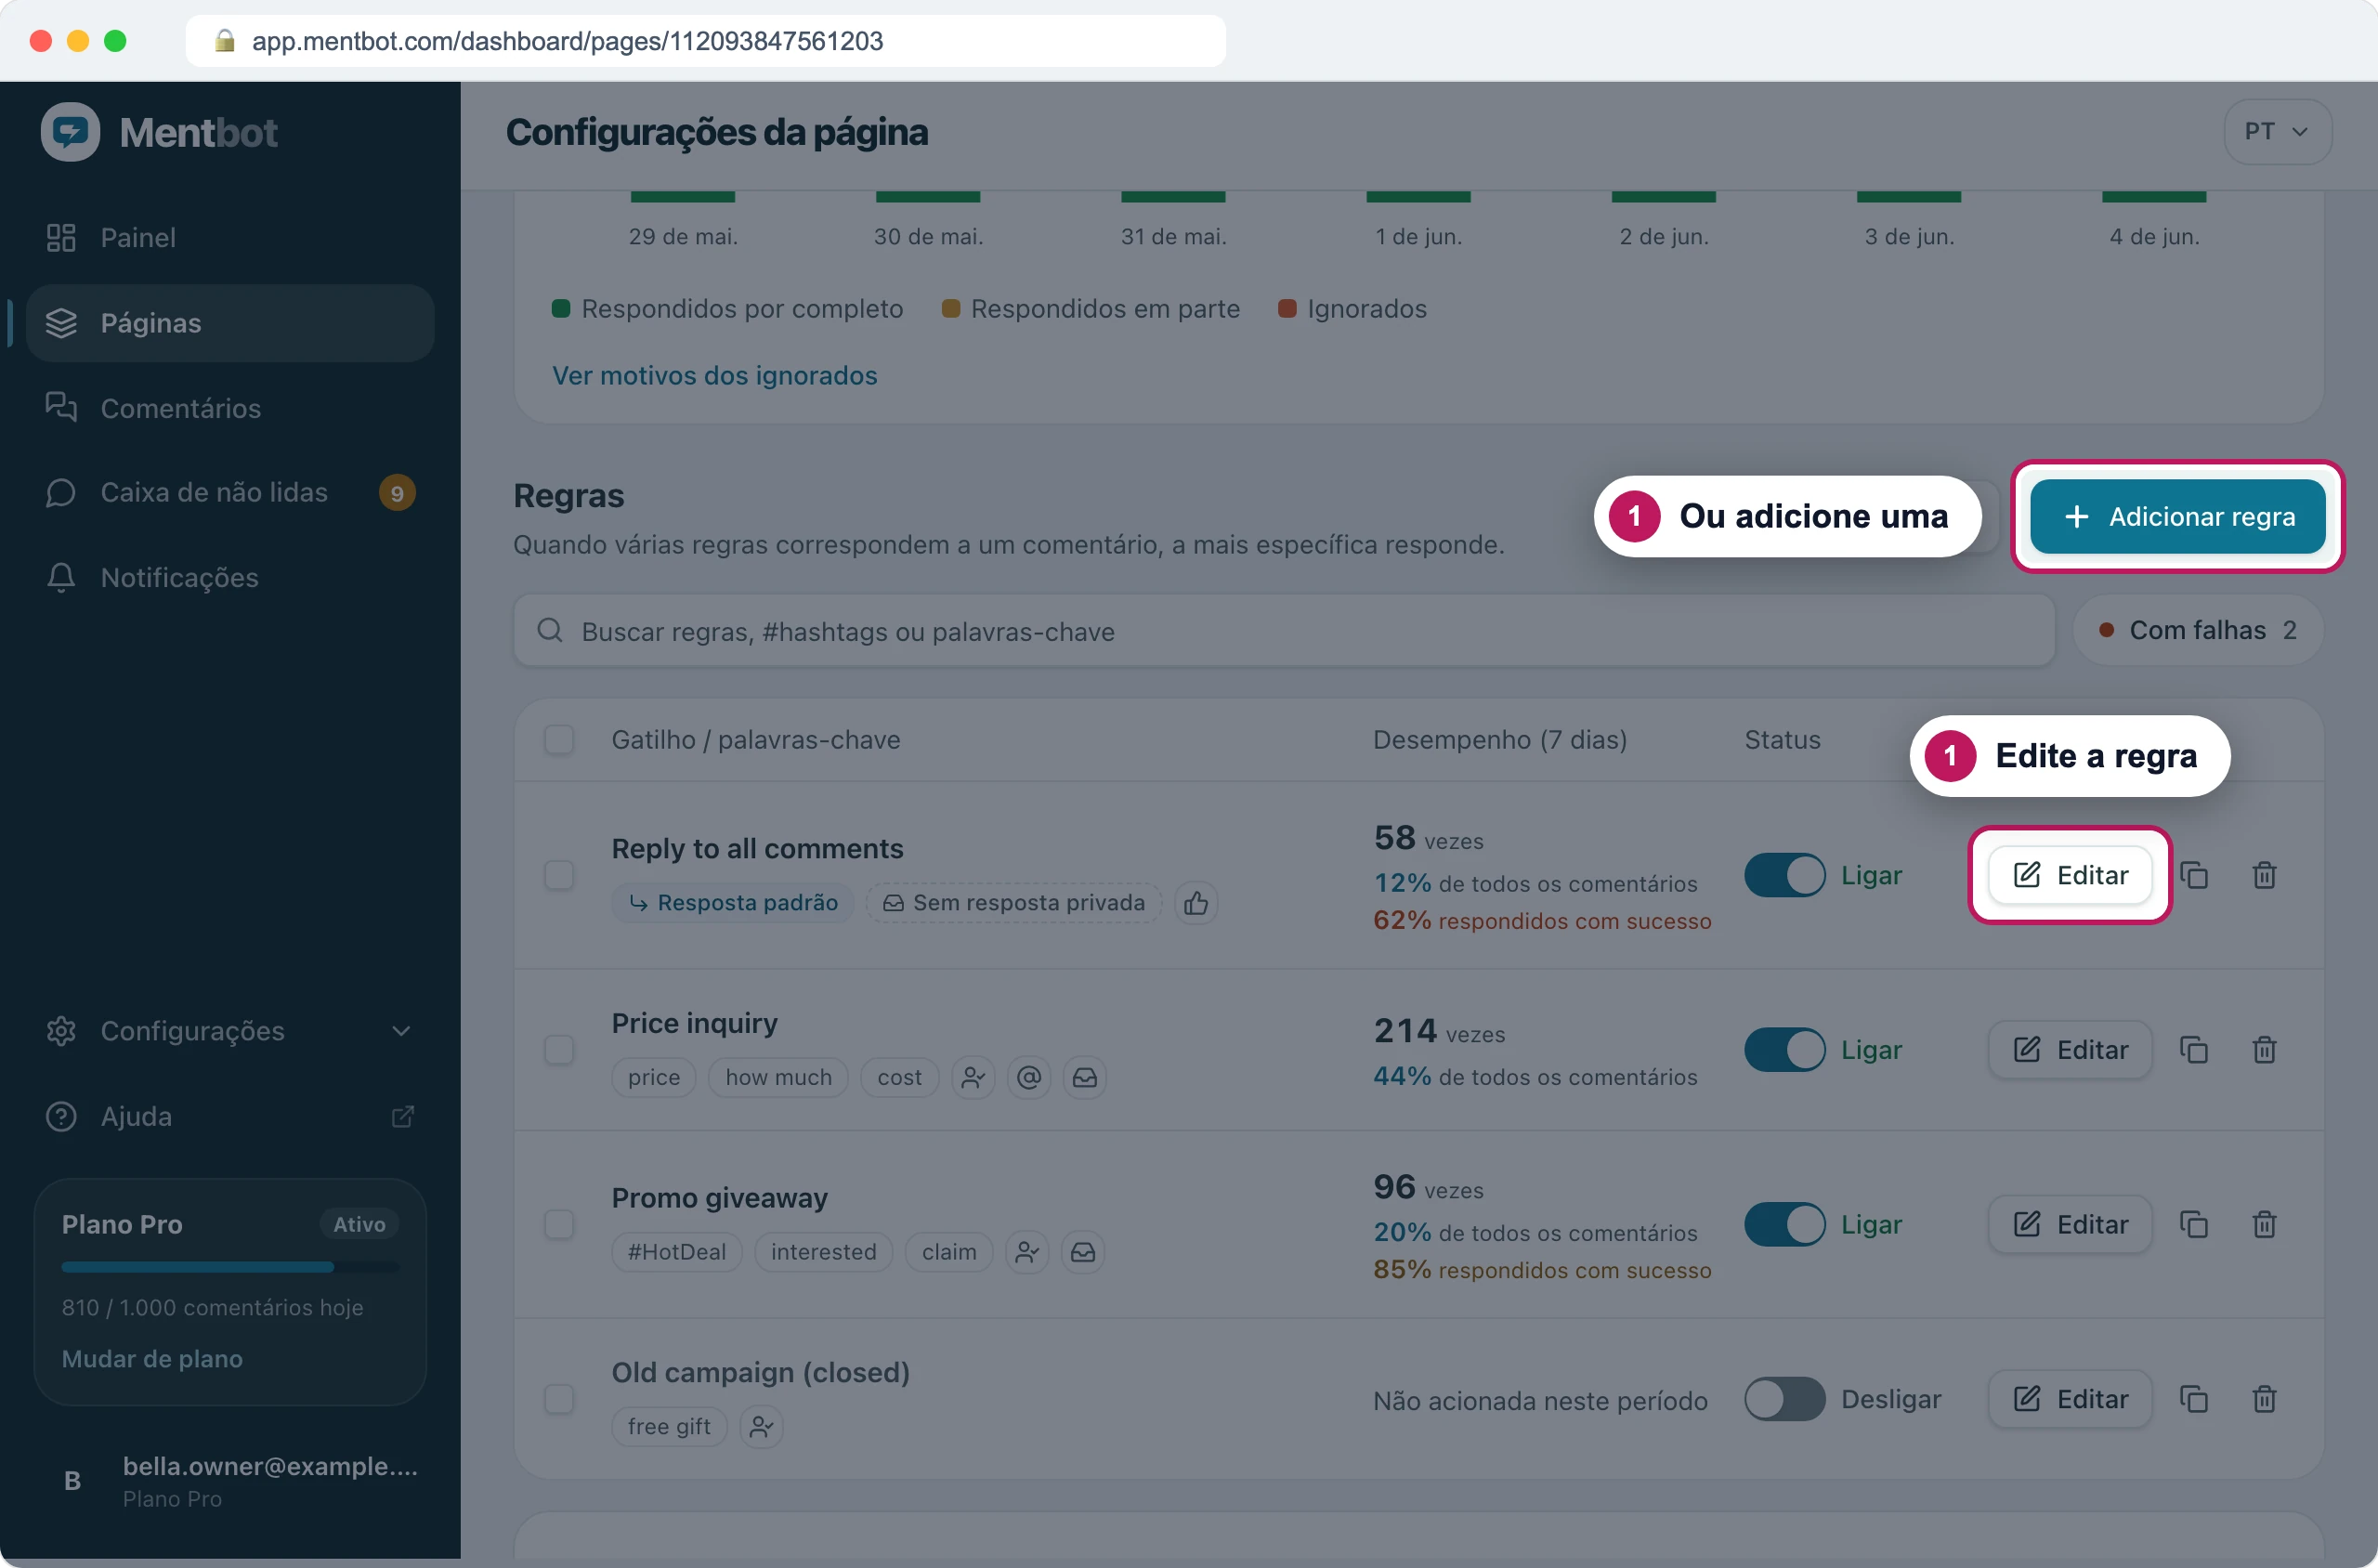This screenshot has height=1568, width=2378.
Task: Go to Páginas in the sidebar
Action: point(230,323)
